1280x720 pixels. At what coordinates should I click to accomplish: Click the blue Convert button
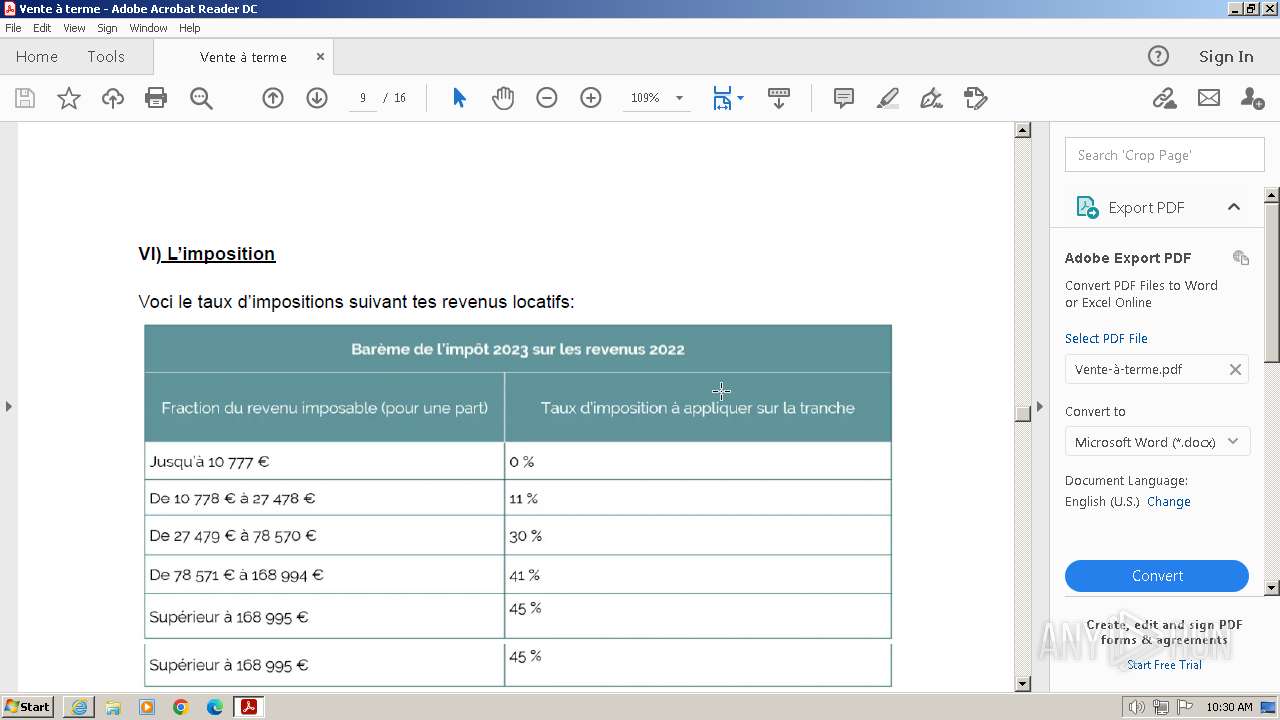click(x=1157, y=576)
